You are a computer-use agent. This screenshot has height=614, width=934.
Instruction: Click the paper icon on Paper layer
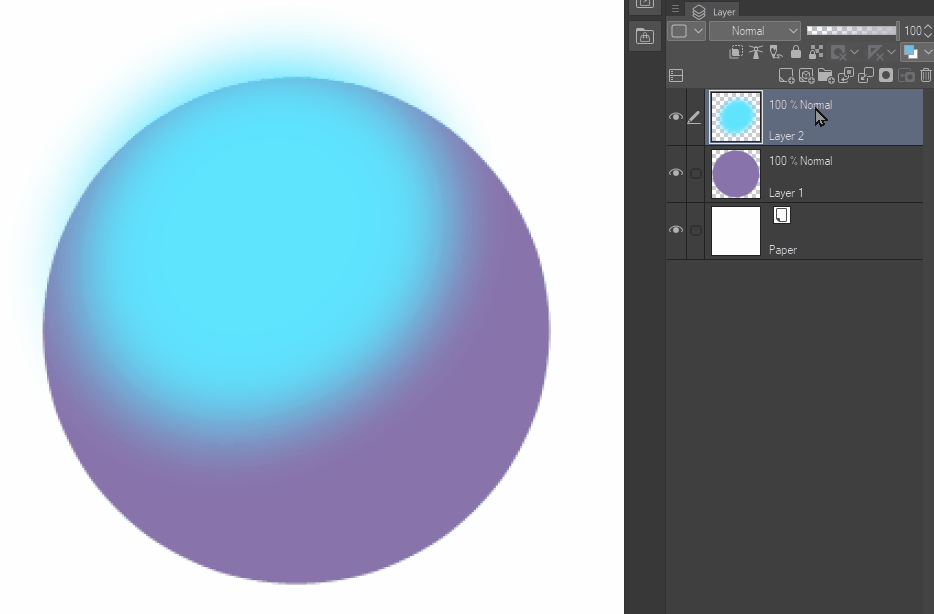coord(782,215)
